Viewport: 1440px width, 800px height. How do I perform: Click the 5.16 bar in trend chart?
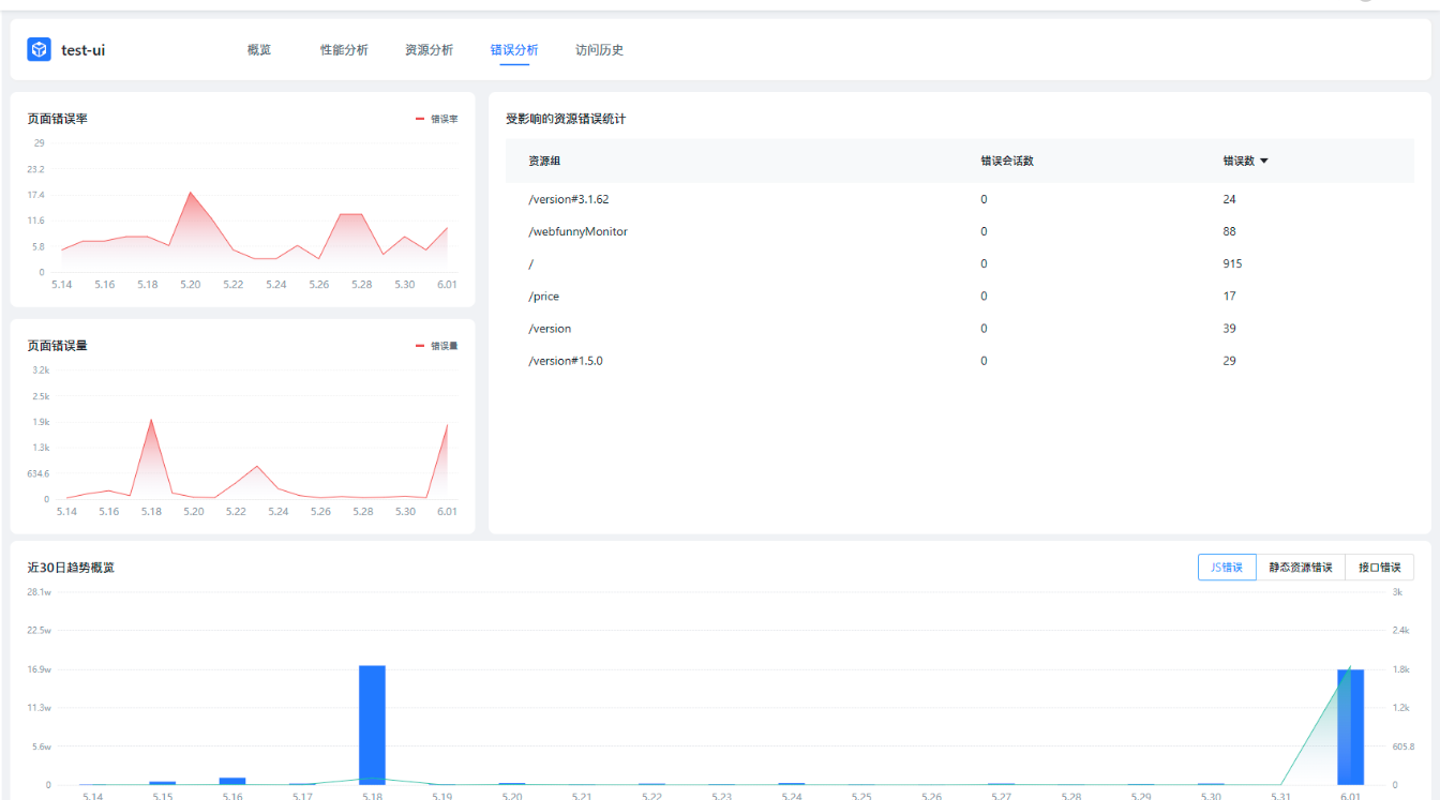tap(232, 781)
